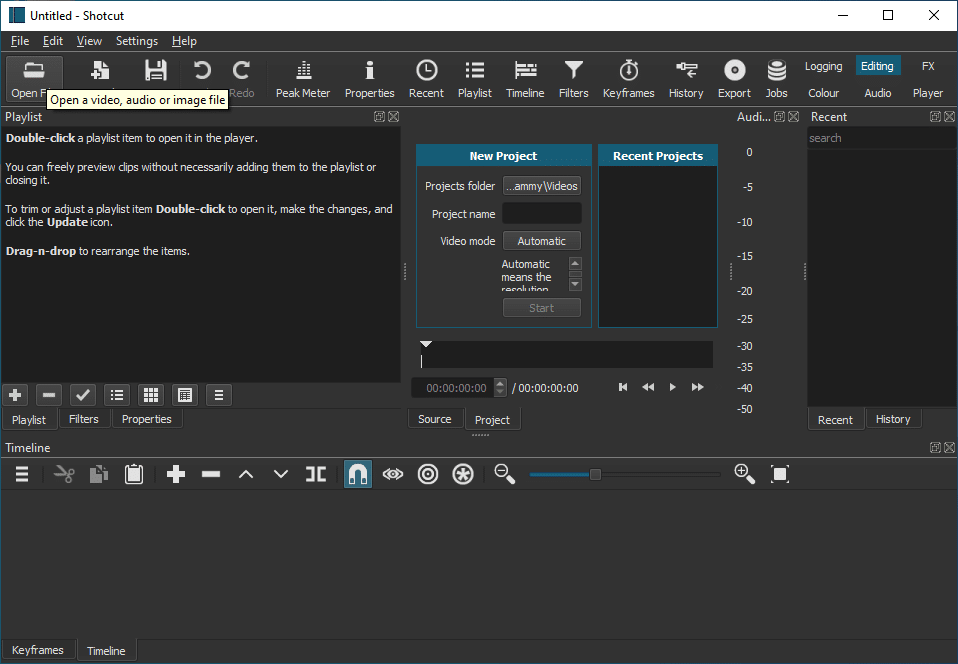
Task: Open the Video mode Automatic dropdown
Action: coord(541,241)
